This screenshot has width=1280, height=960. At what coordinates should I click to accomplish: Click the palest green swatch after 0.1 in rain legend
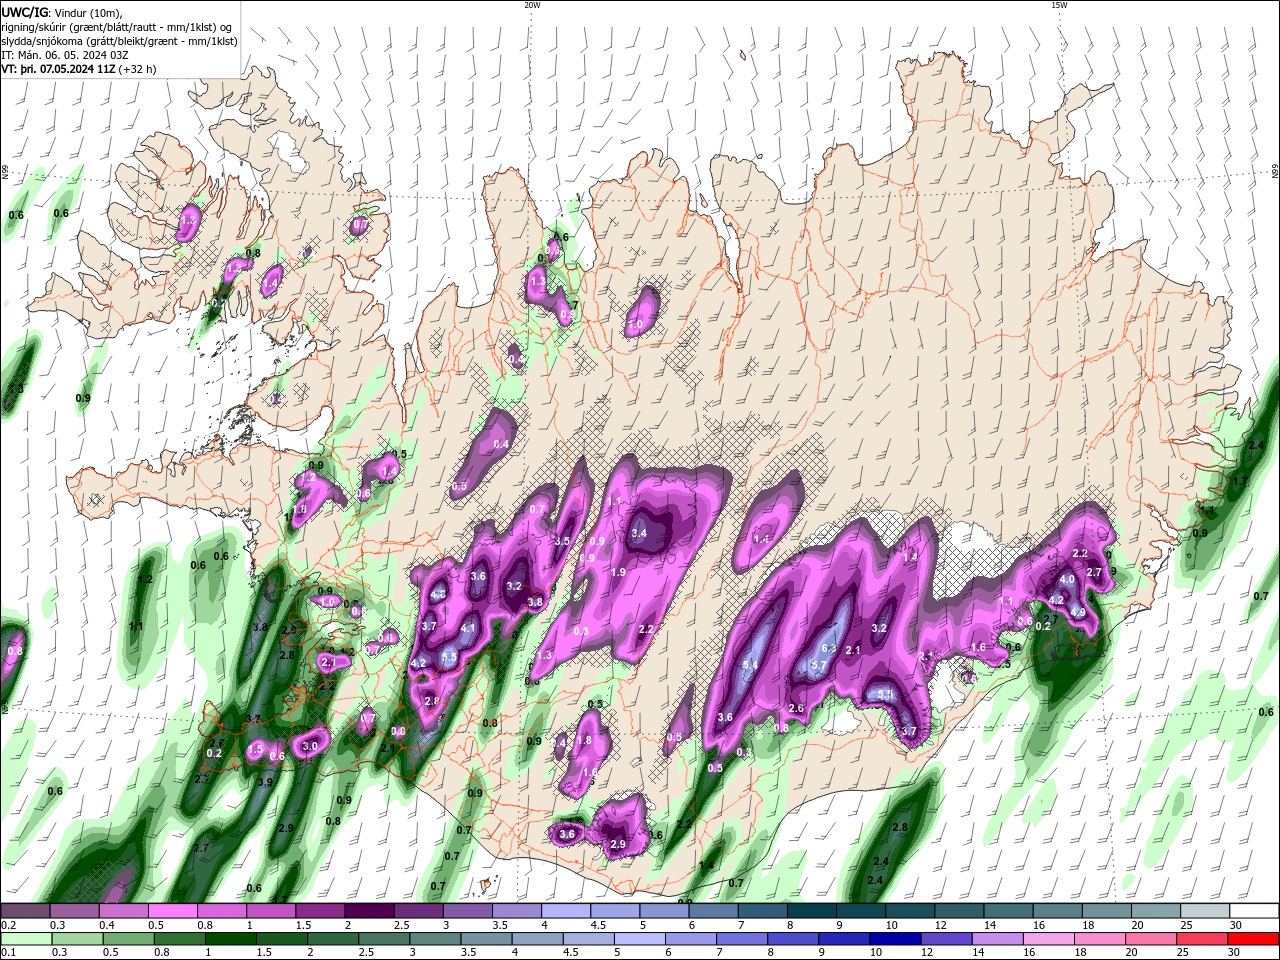click(25, 939)
